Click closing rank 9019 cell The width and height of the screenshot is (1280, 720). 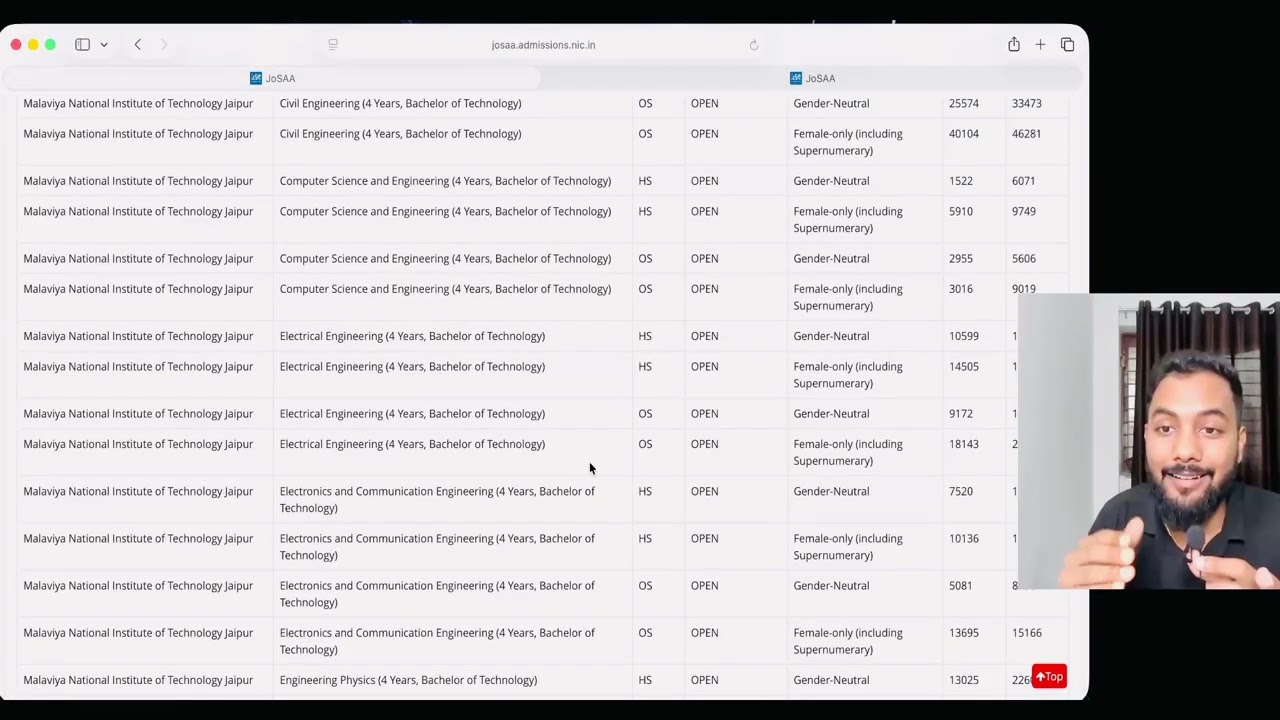click(1024, 289)
